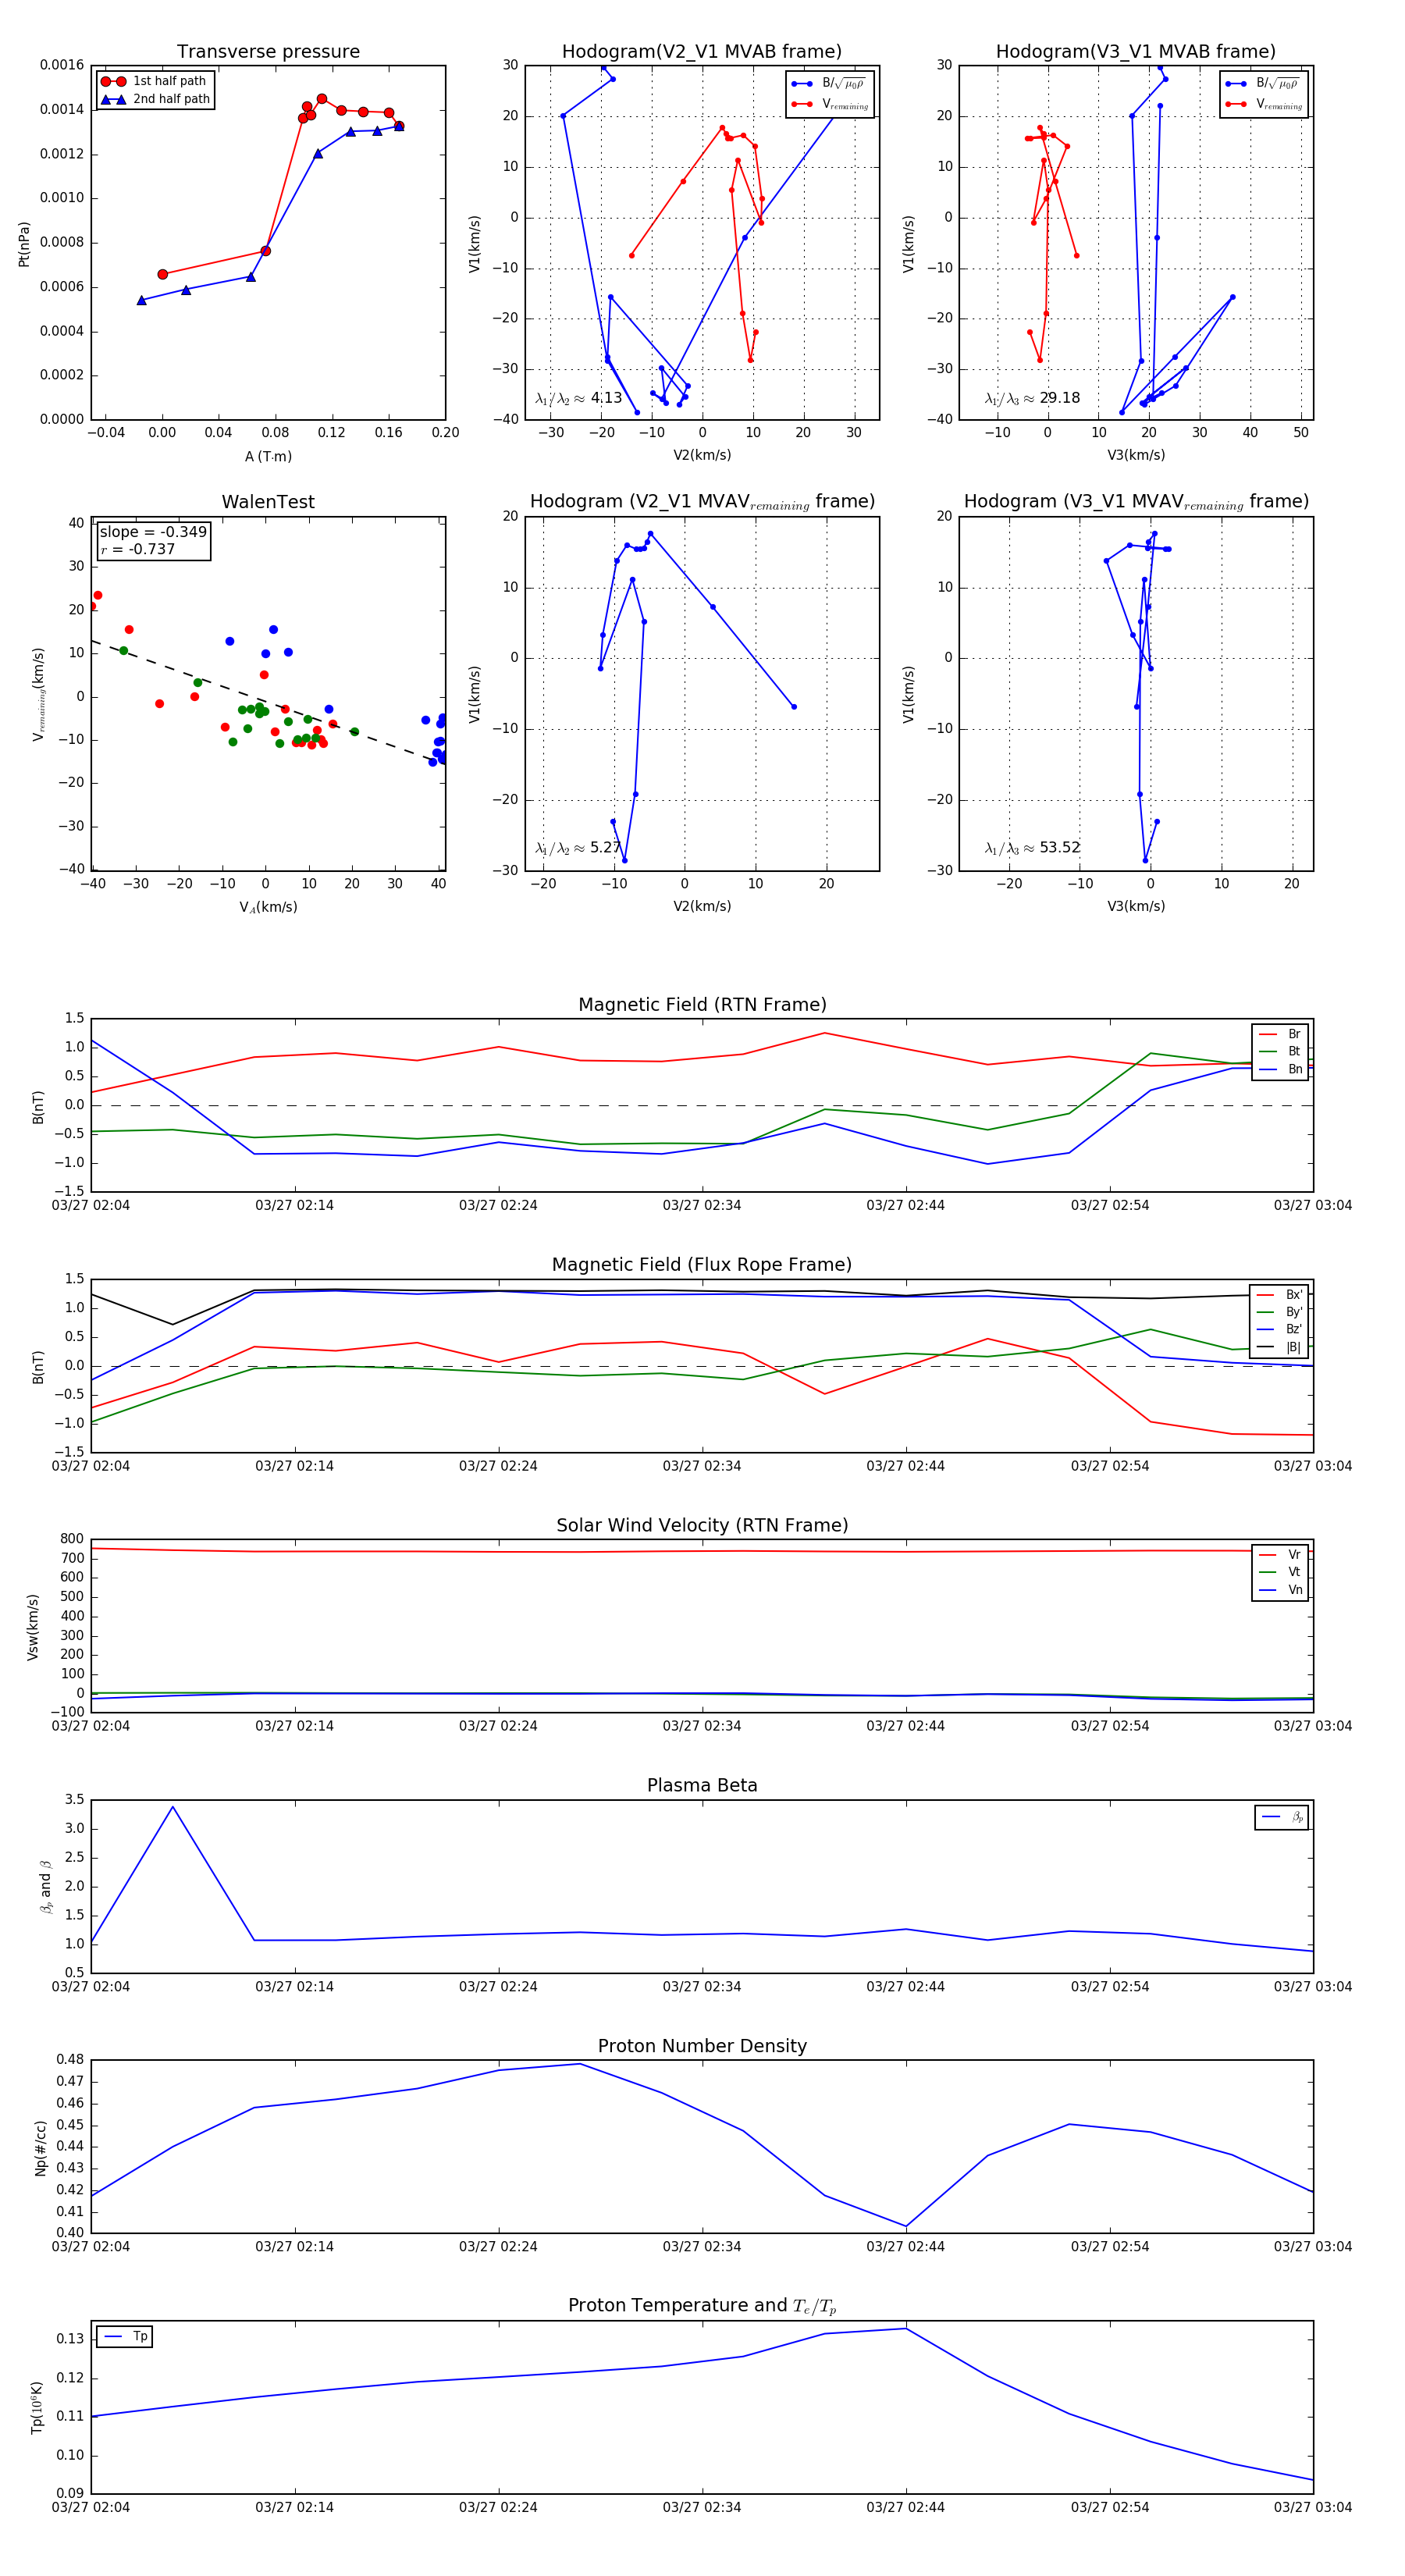Click the "Bx'" legend entry
The height and width of the screenshot is (2576, 1405).
[1279, 1294]
